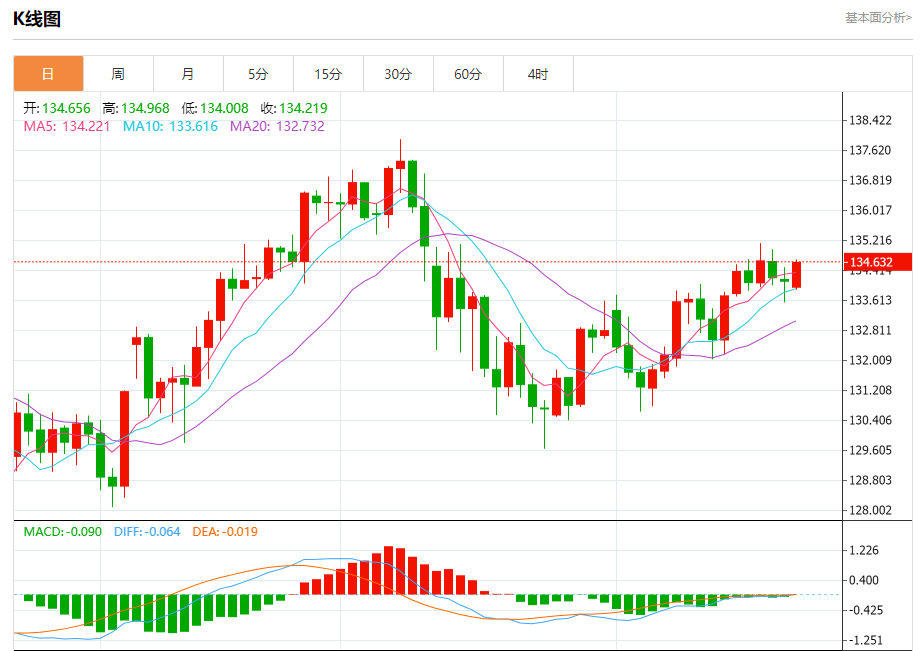Click the 收:134.219 closing price value
The image size is (920, 651).
pos(294,108)
